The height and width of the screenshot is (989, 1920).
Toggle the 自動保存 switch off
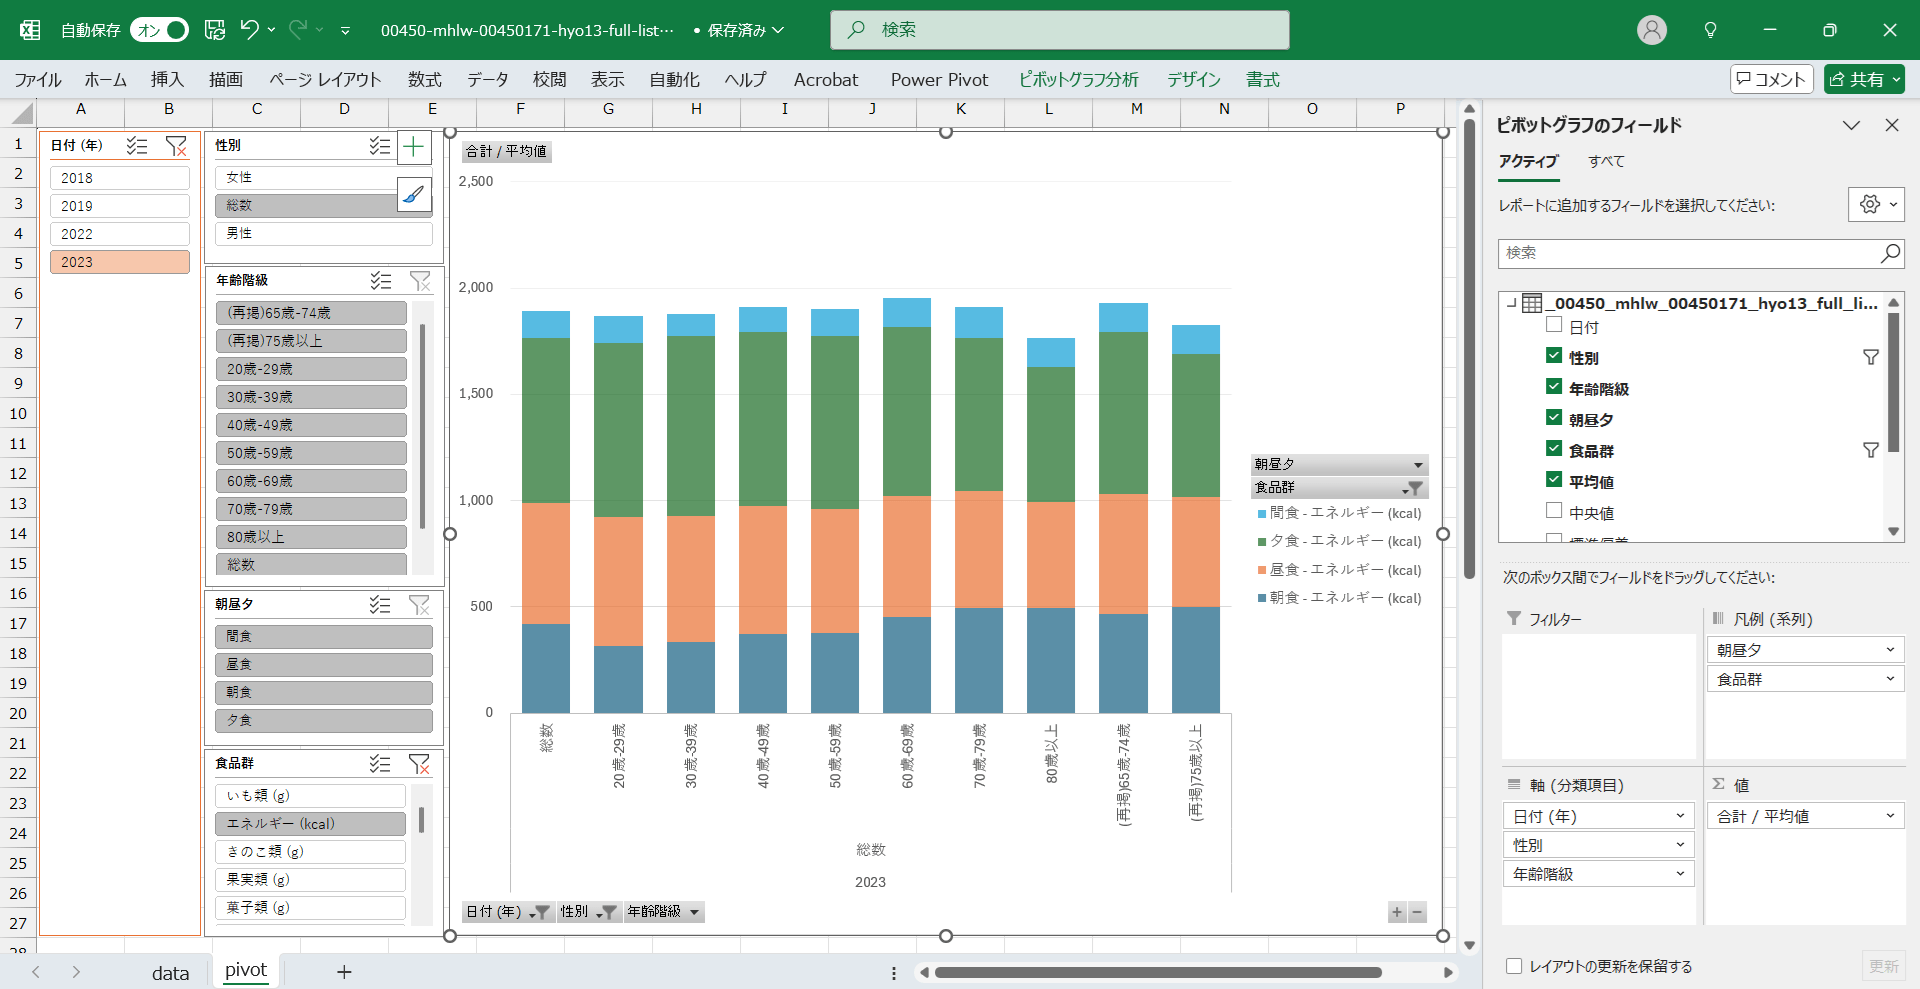[x=160, y=30]
